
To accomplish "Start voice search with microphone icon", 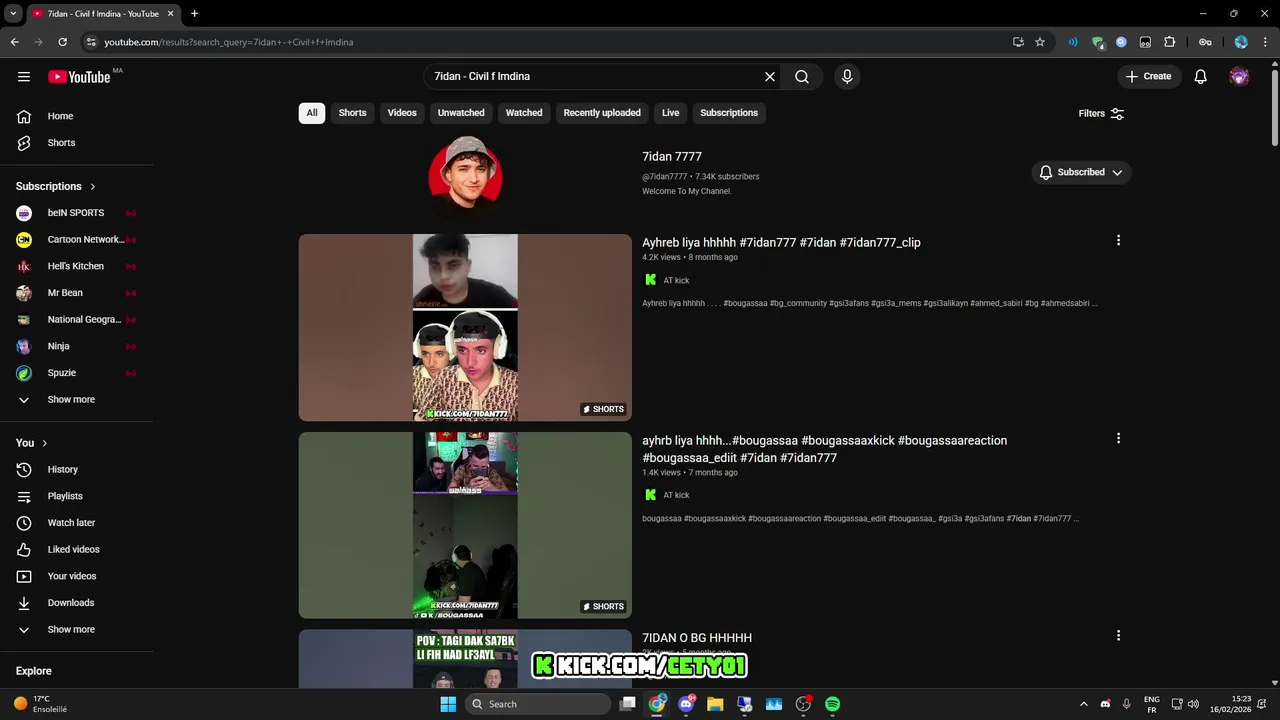I will [x=847, y=76].
